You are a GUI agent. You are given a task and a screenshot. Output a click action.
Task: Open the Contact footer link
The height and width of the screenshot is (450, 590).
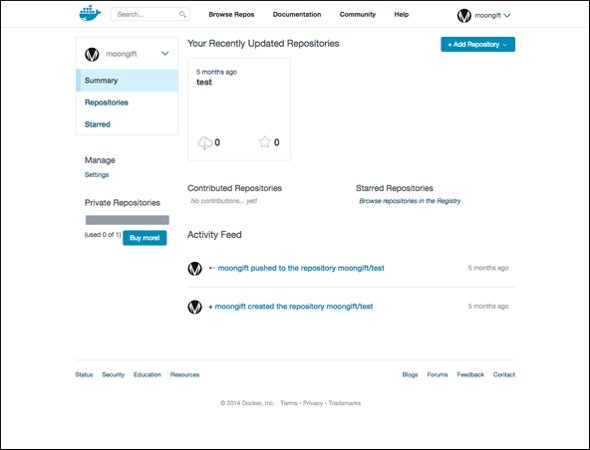(x=504, y=375)
